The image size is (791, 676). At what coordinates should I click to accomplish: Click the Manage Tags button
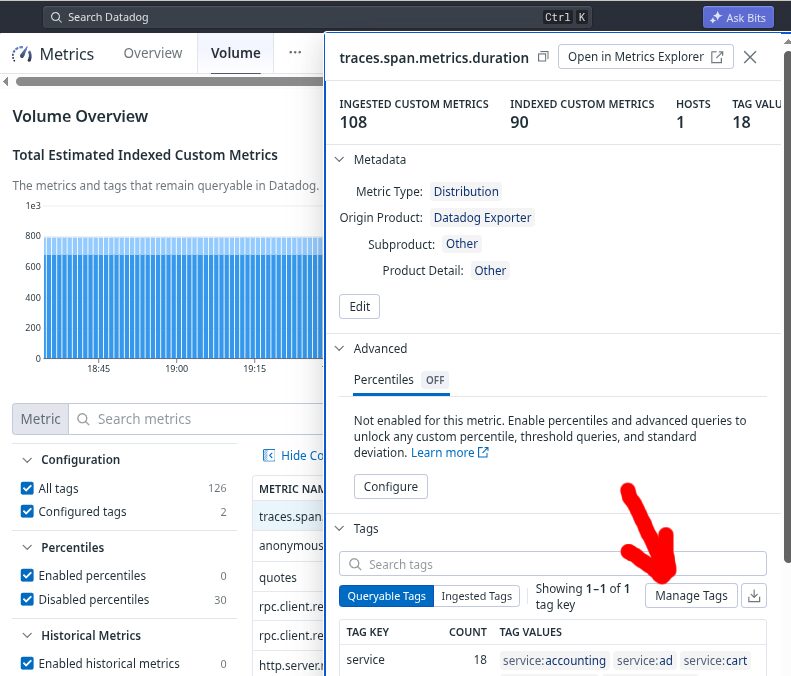691,596
